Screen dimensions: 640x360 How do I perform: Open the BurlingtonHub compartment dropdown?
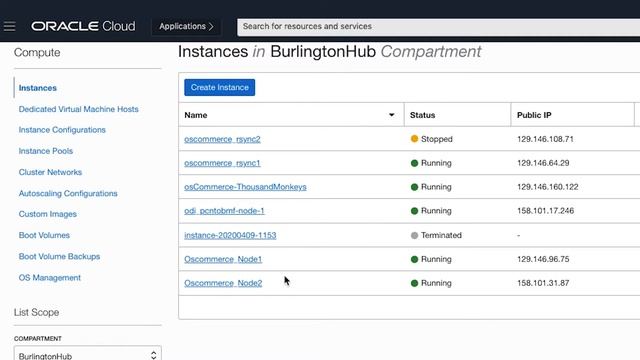(x=87, y=354)
